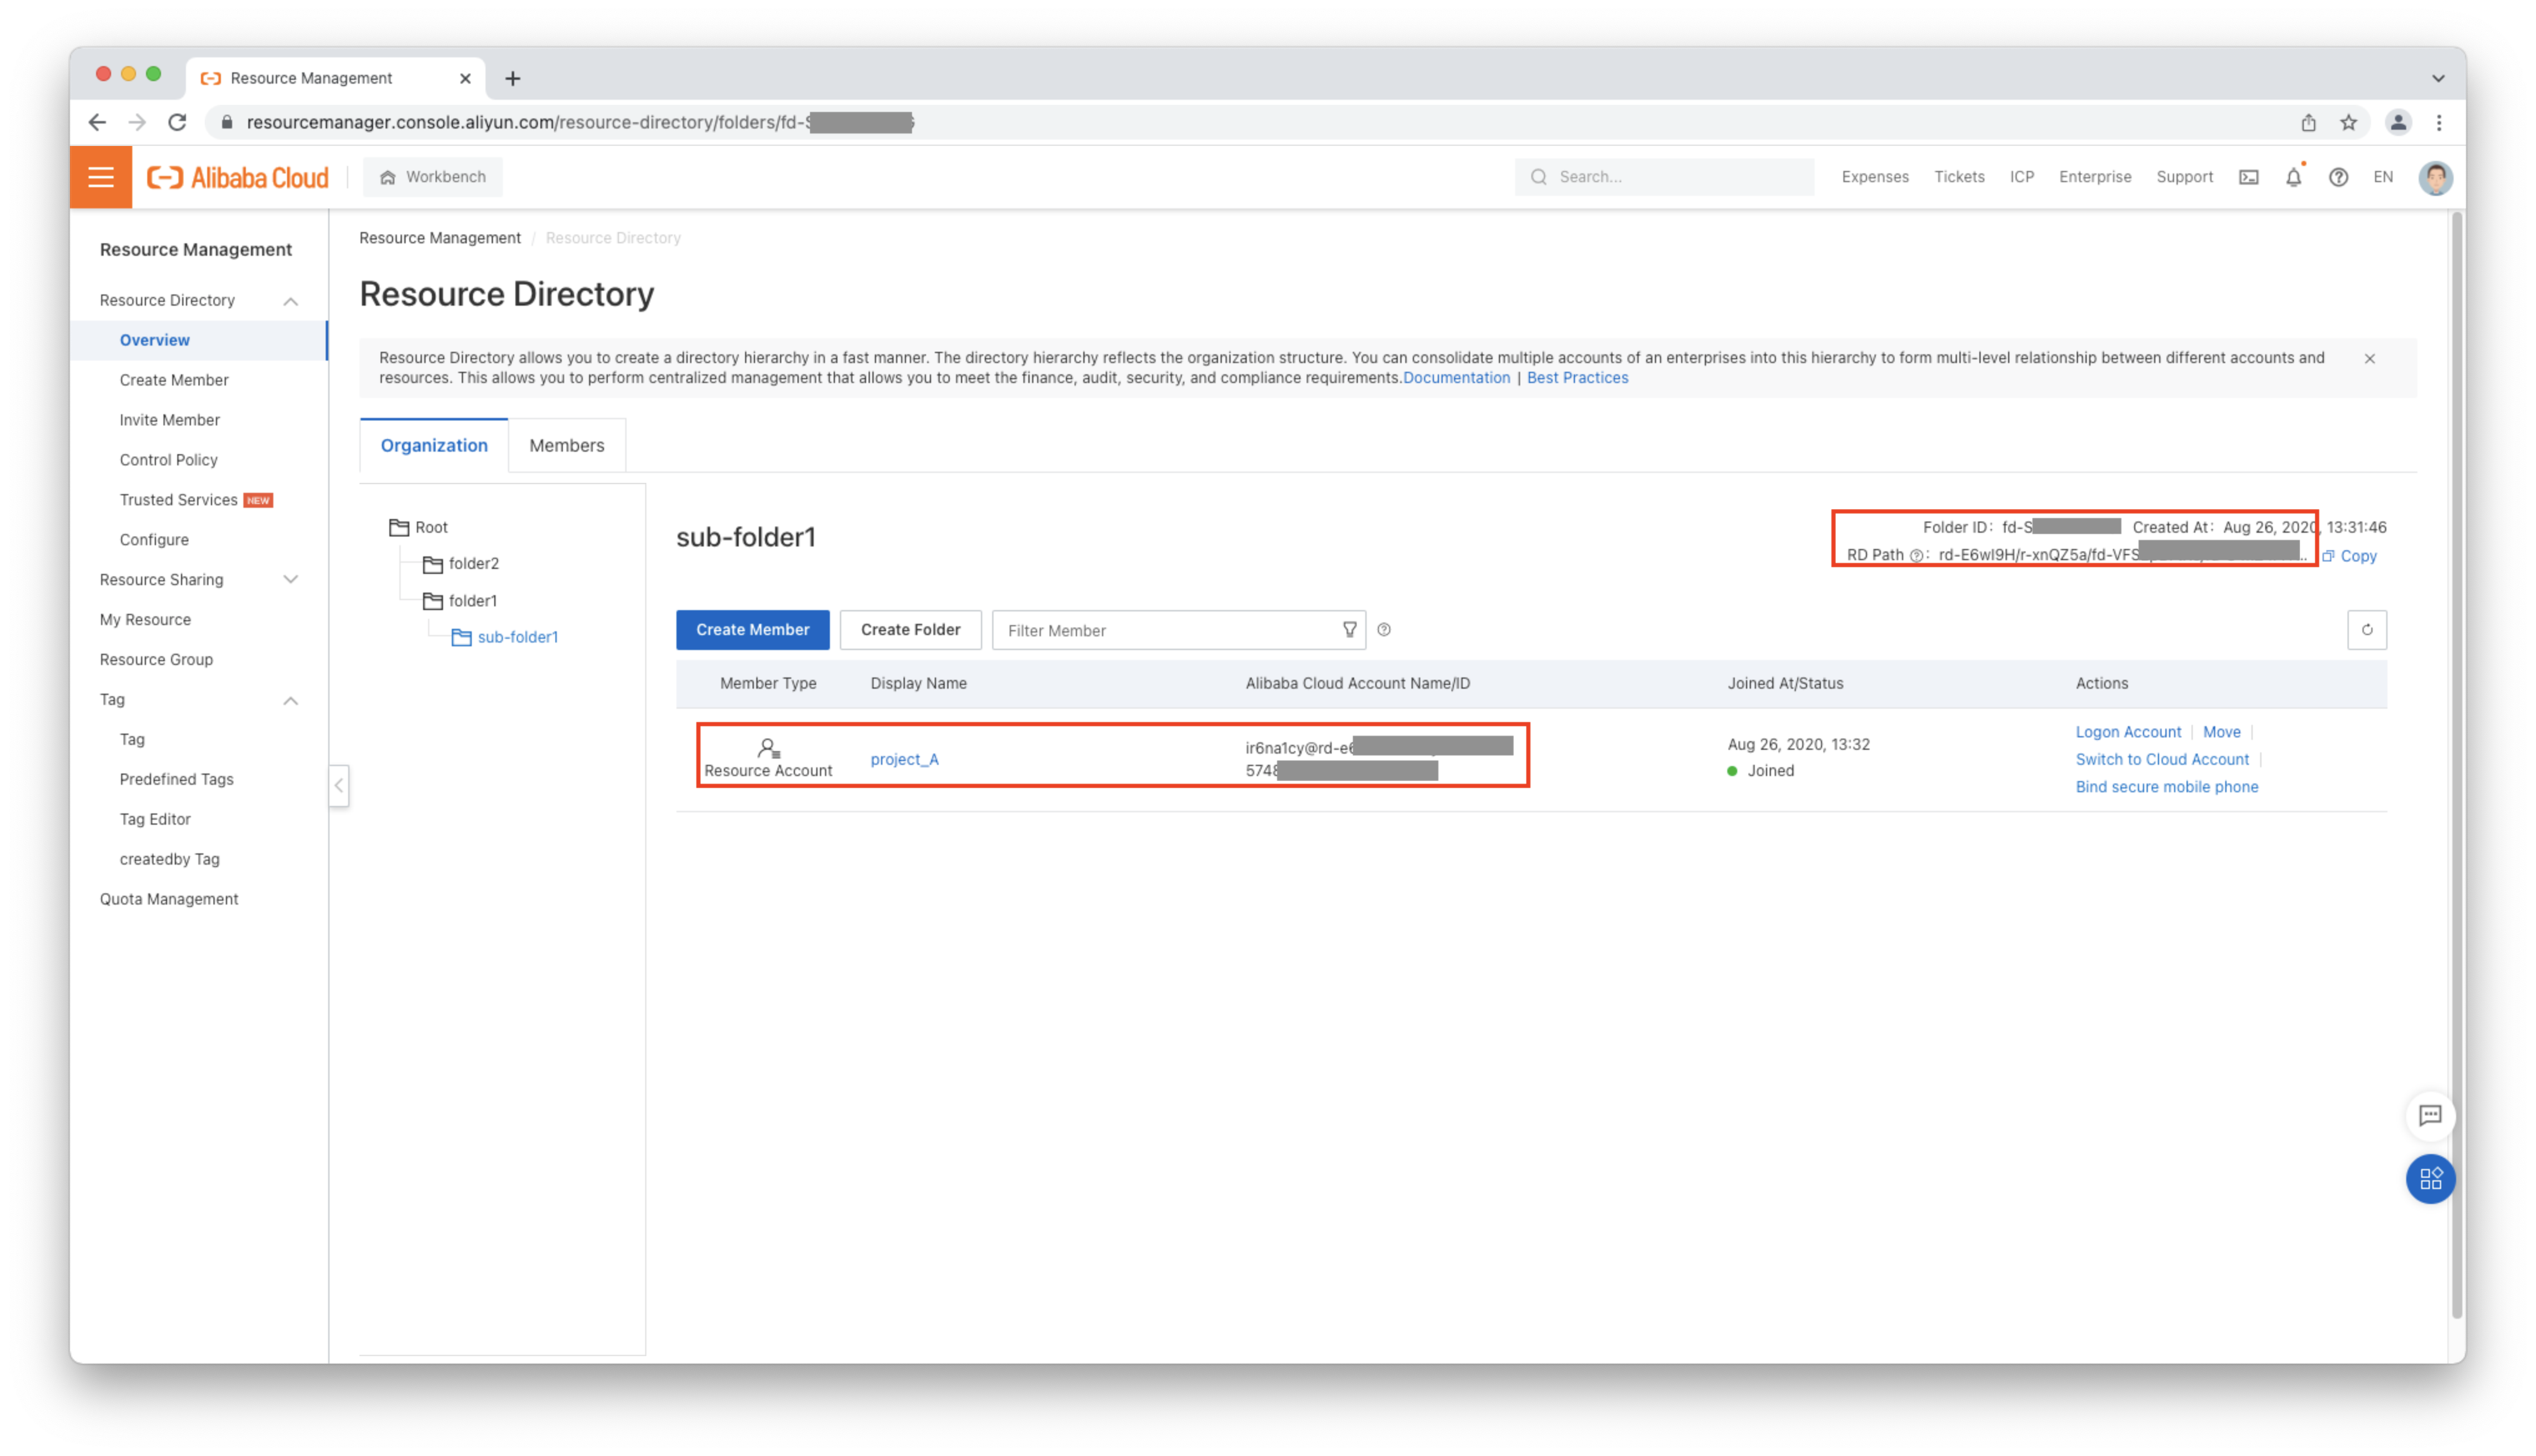Switch to the Members tab
The width and height of the screenshot is (2536, 1456).
[x=566, y=446]
